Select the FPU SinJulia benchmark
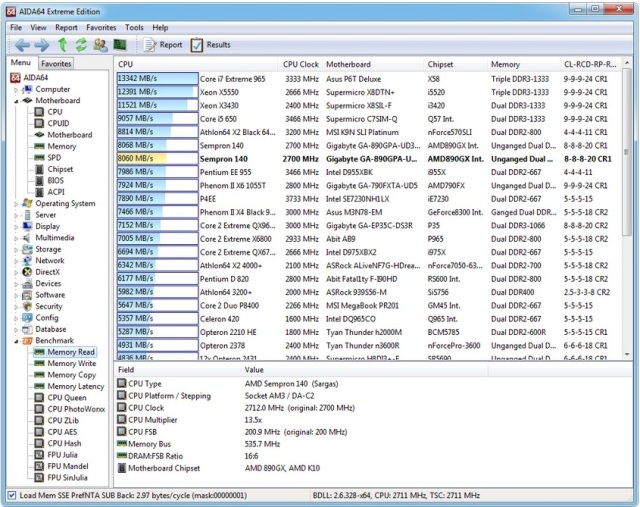Image resolution: width=640 pixels, height=507 pixels. click(x=61, y=478)
